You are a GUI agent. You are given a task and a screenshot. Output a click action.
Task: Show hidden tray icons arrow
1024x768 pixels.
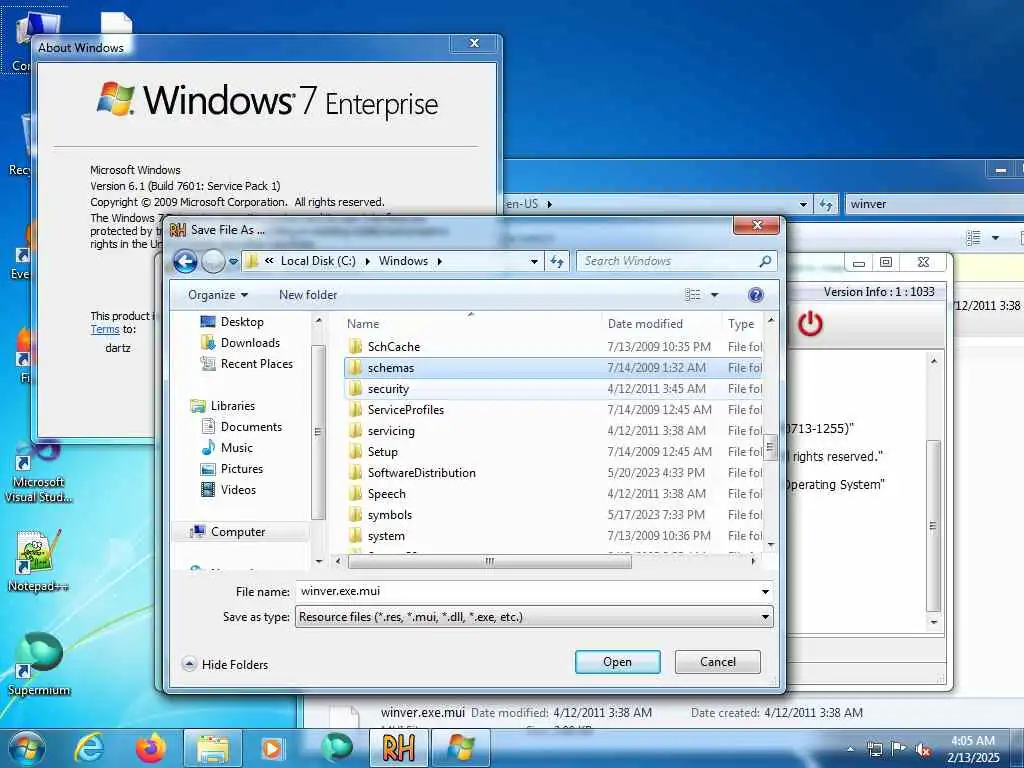[850, 750]
